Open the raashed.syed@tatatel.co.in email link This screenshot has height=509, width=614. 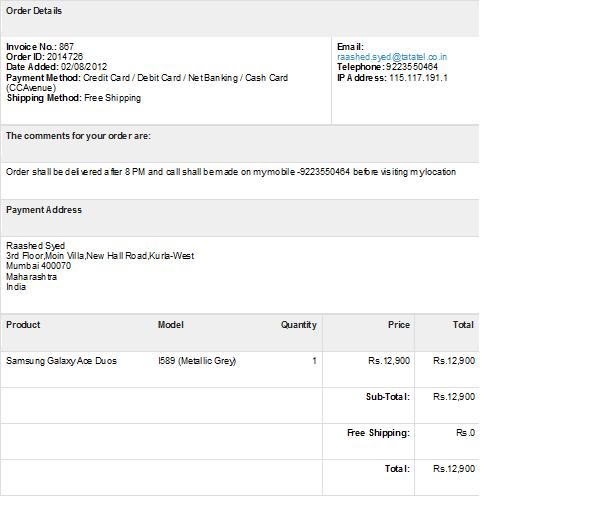click(392, 57)
